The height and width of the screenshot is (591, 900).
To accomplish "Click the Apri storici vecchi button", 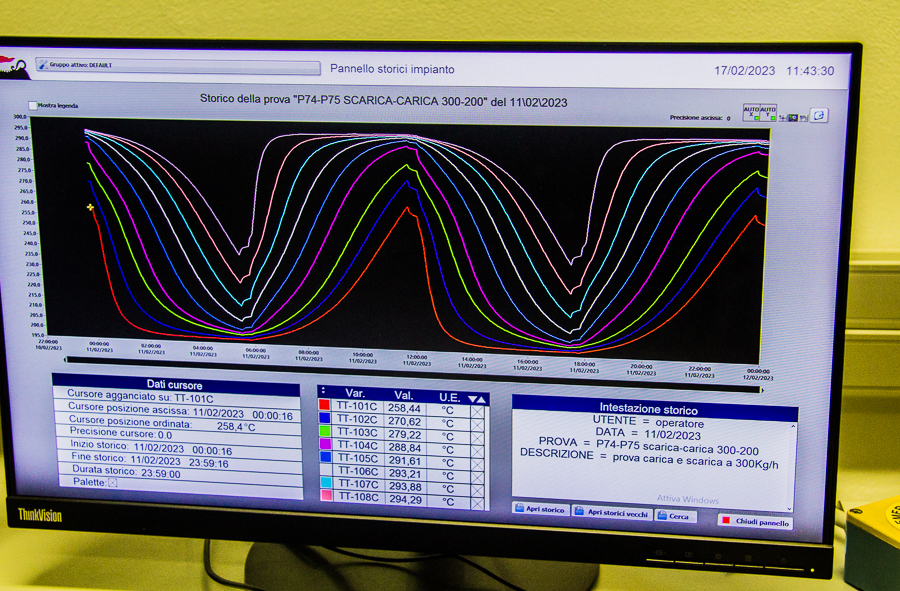I will [x=612, y=513].
